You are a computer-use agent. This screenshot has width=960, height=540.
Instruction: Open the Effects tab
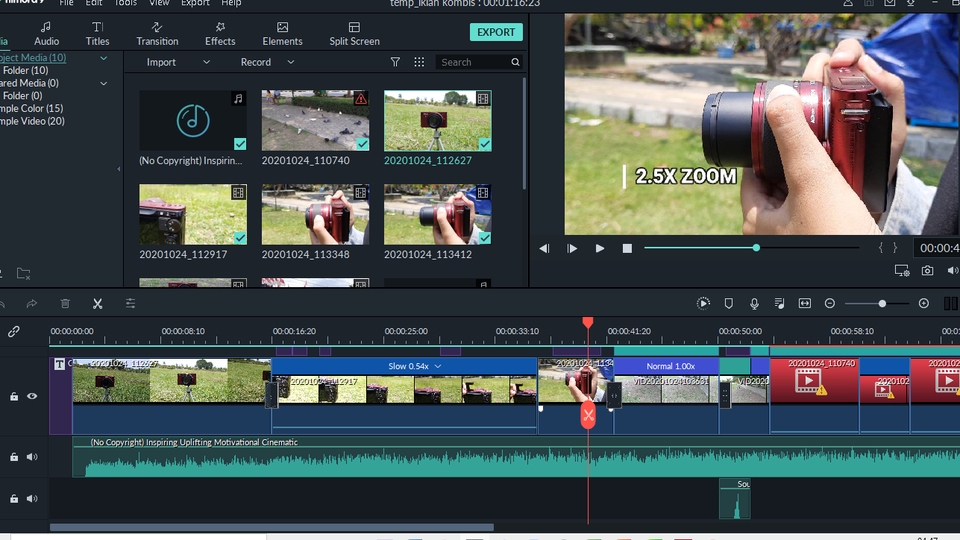[x=220, y=34]
